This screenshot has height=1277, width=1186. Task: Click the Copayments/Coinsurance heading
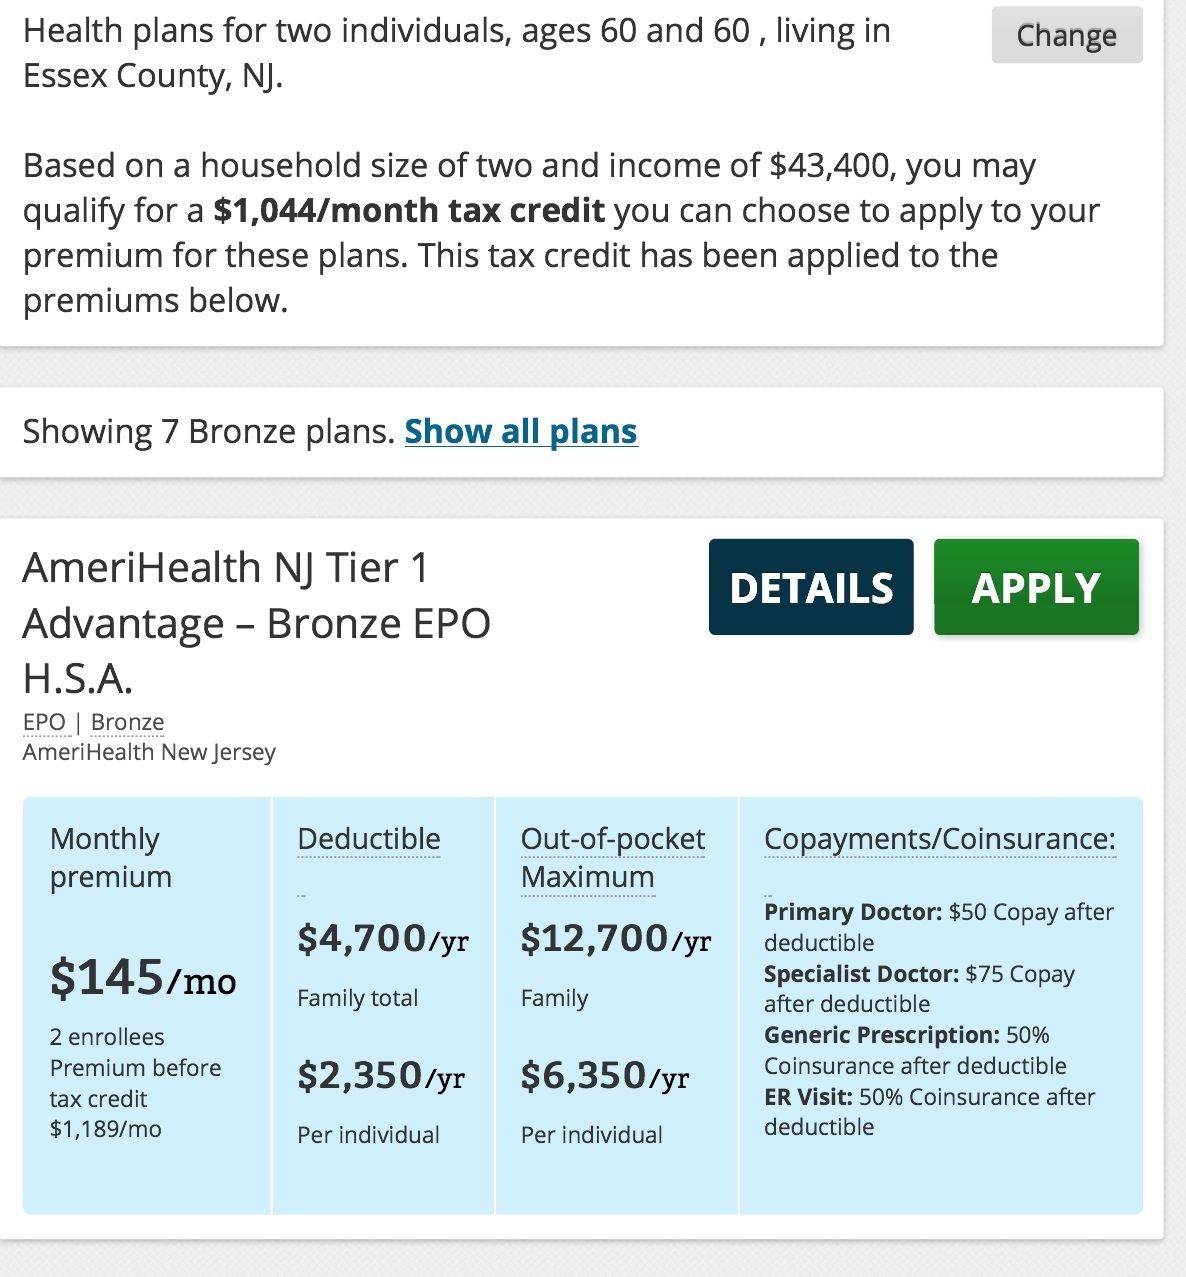point(939,839)
